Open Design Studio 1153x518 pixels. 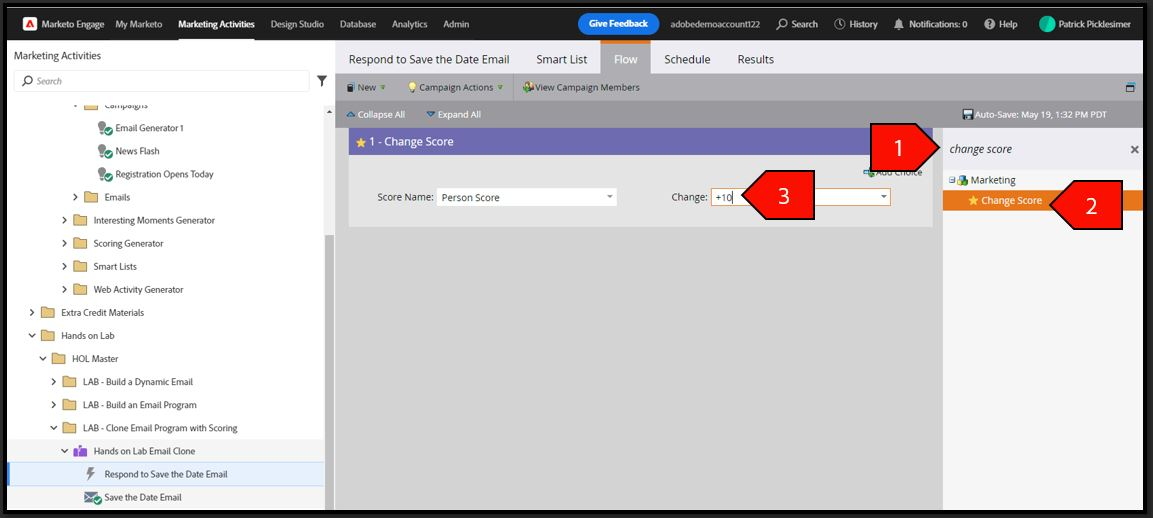[297, 24]
